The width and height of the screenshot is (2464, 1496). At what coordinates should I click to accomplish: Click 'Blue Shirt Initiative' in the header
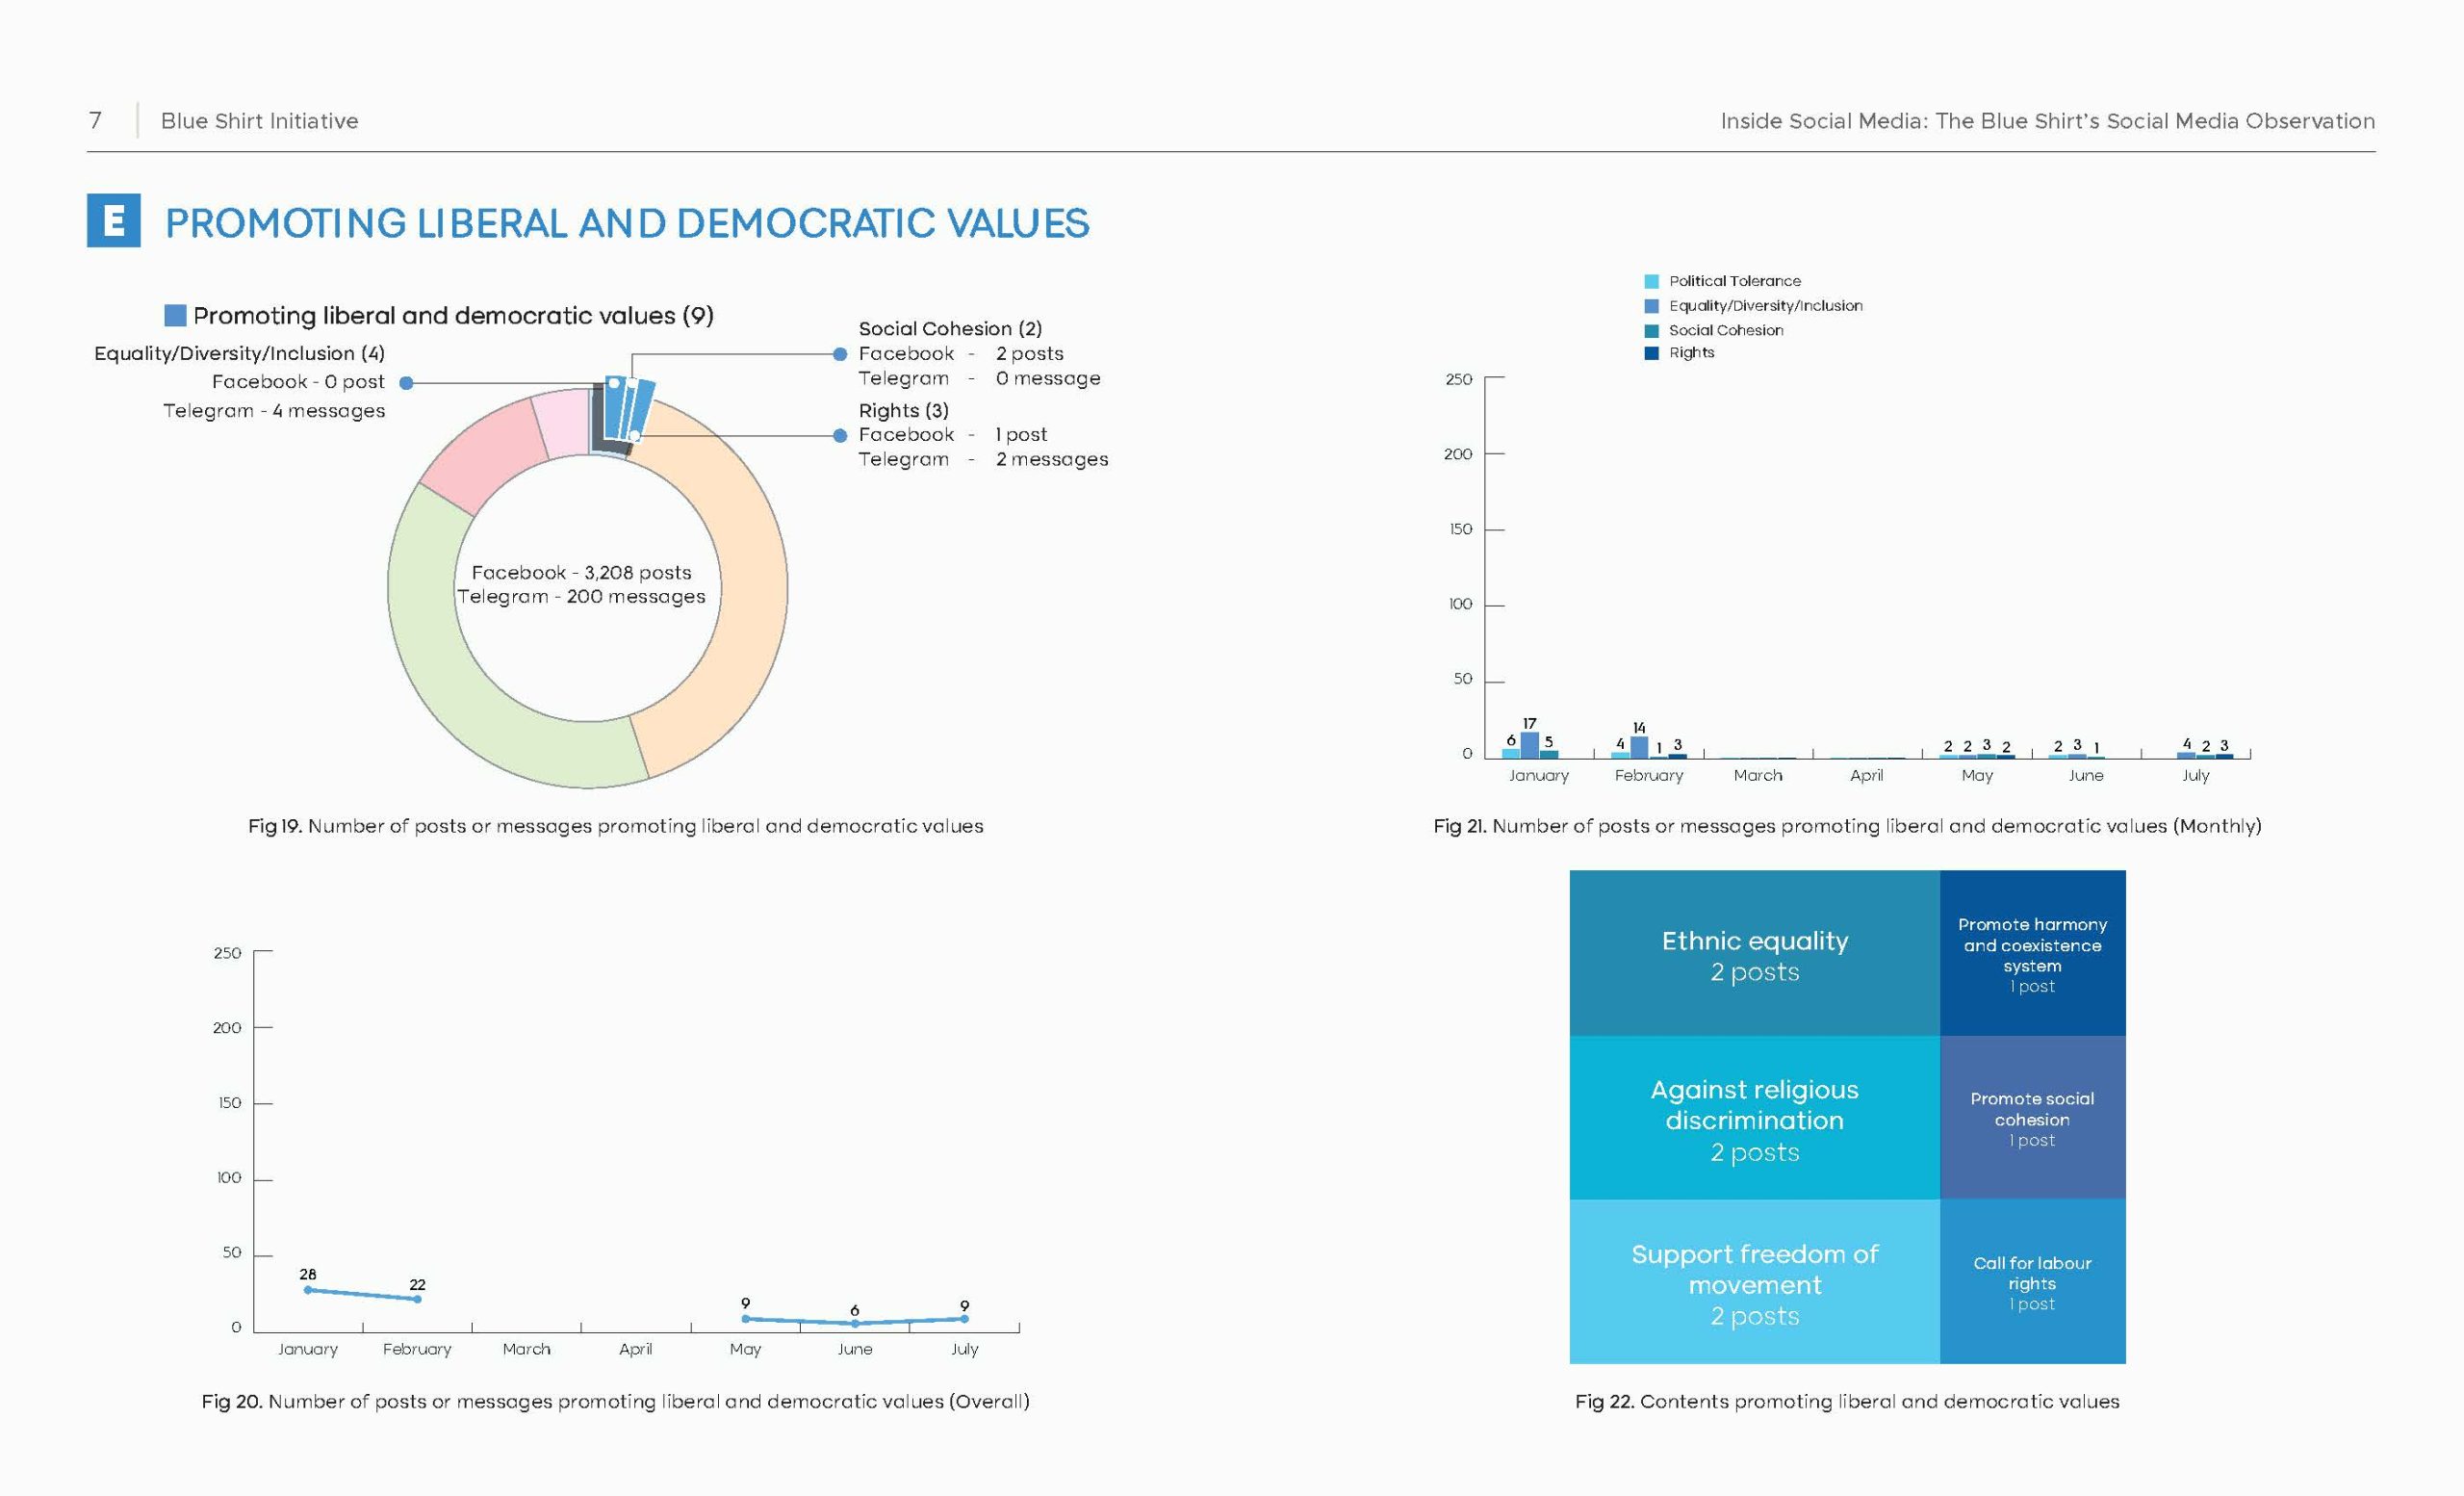point(259,120)
